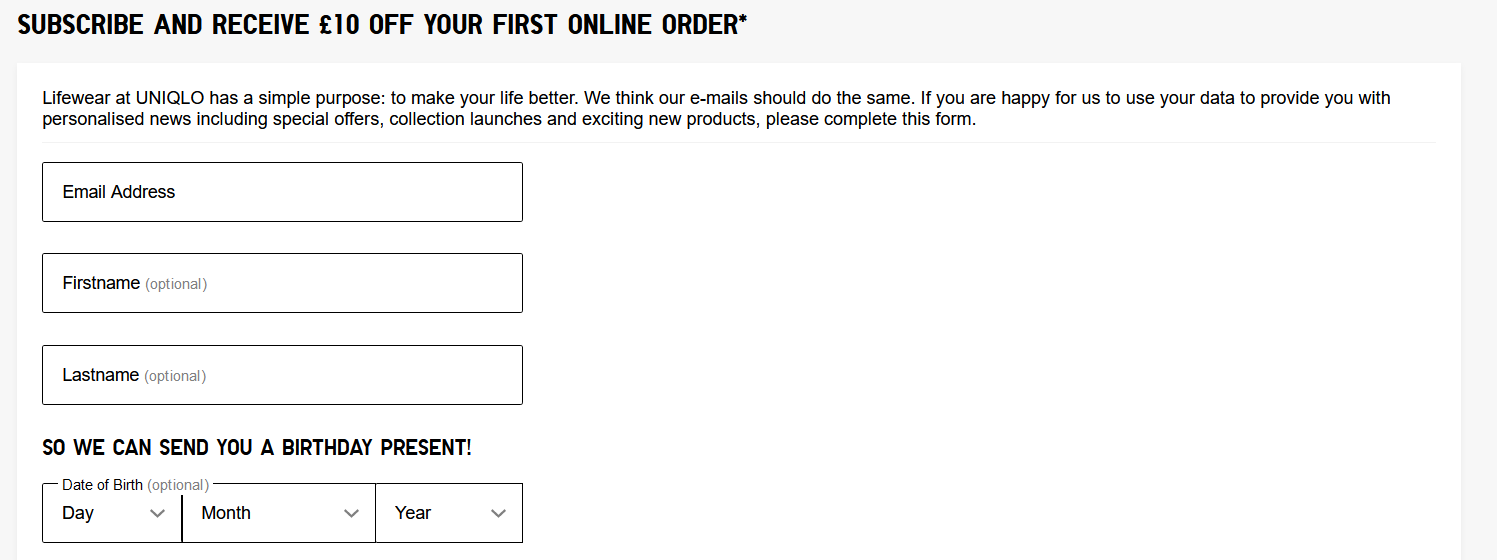Click the "Email Address" placeholder label
This screenshot has height=560, width=1497.
119,192
